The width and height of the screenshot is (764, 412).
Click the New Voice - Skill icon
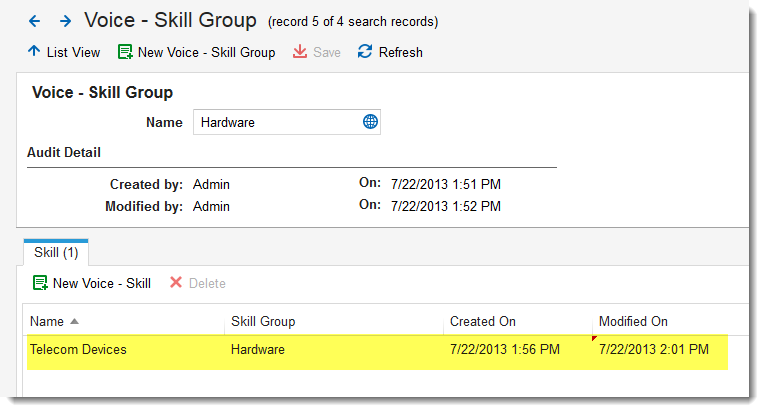point(40,283)
